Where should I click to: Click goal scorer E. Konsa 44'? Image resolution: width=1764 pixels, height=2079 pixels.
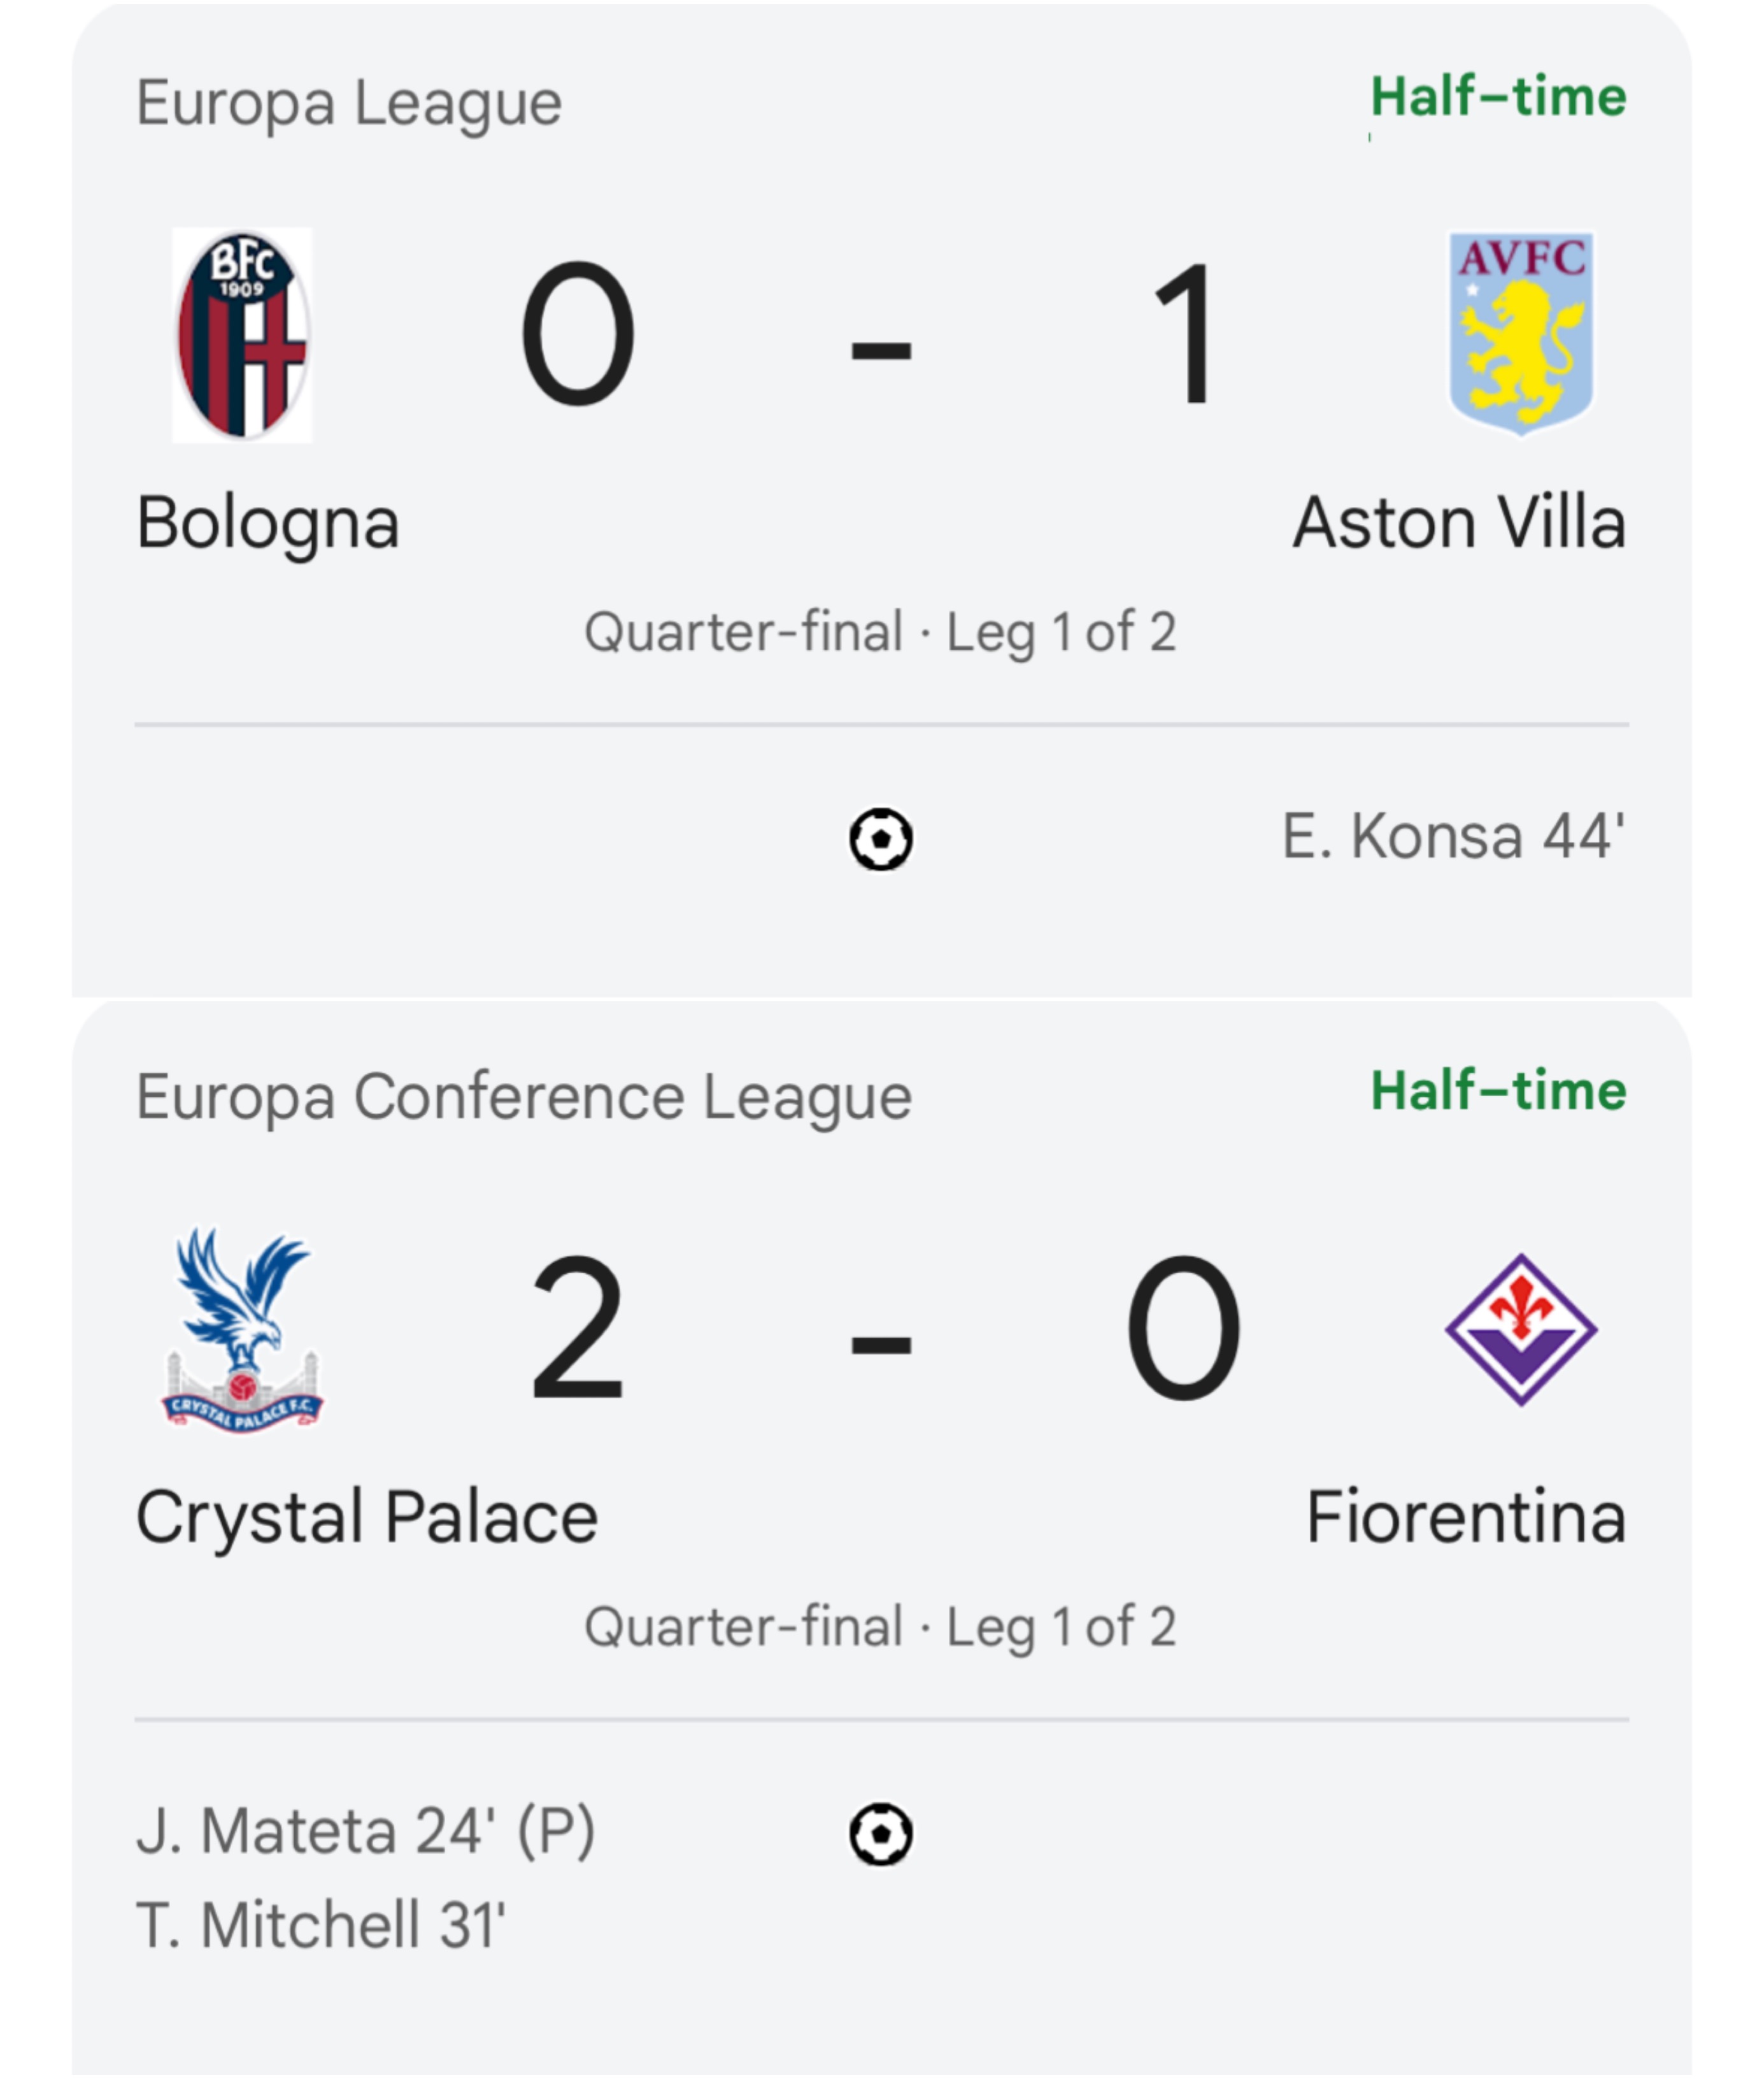click(1453, 836)
